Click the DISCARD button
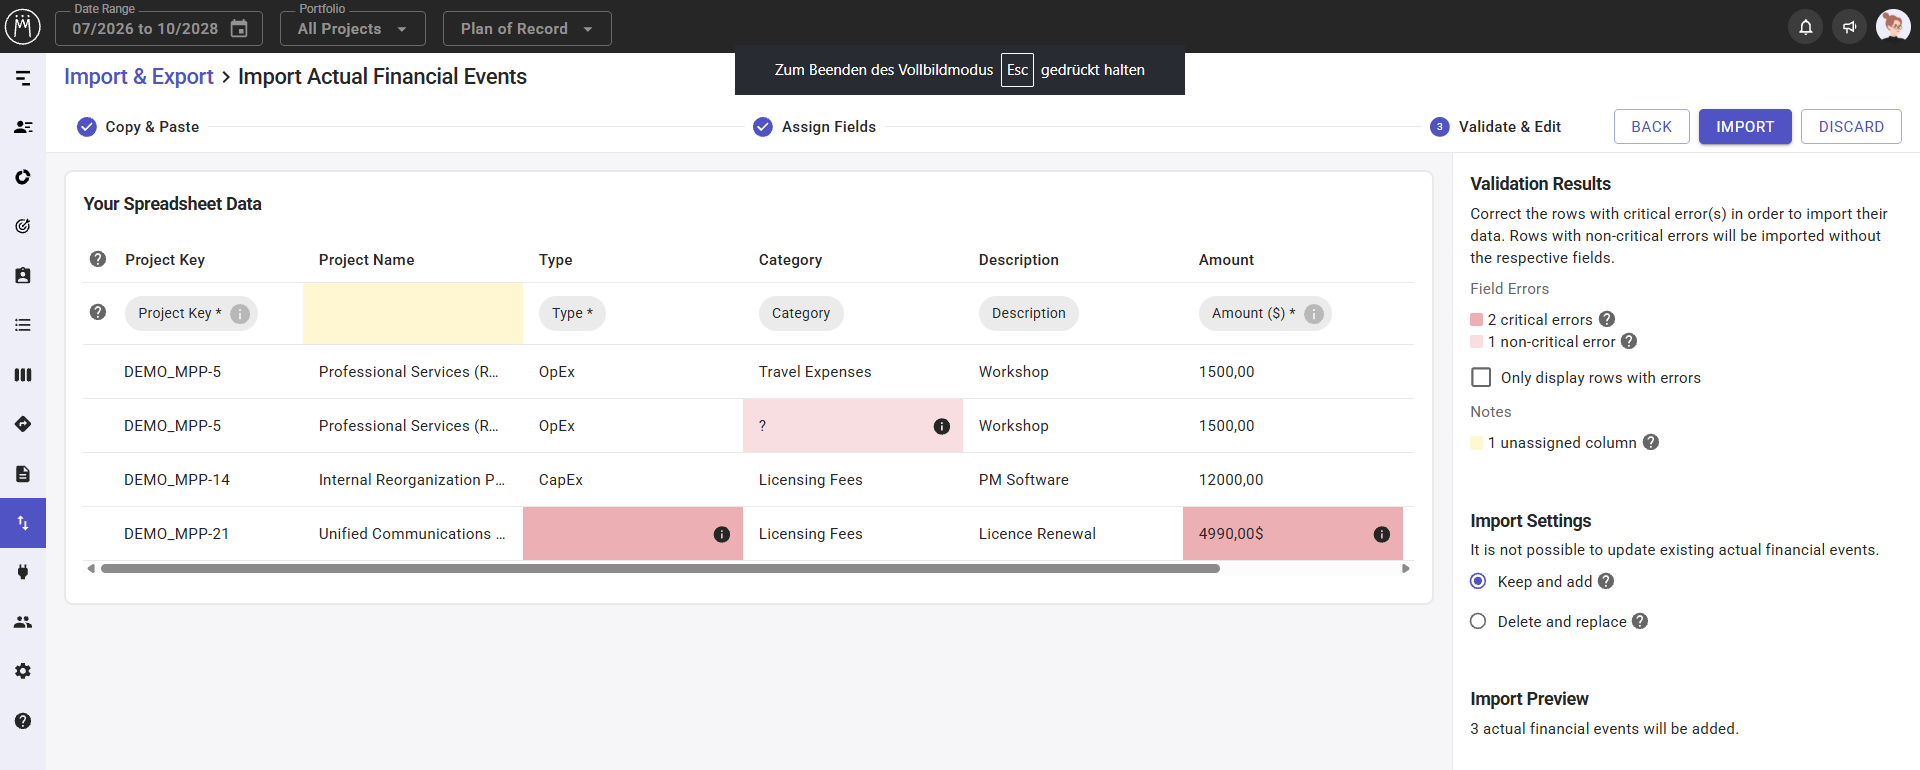Viewport: 1920px width, 770px height. pyautogui.click(x=1851, y=127)
